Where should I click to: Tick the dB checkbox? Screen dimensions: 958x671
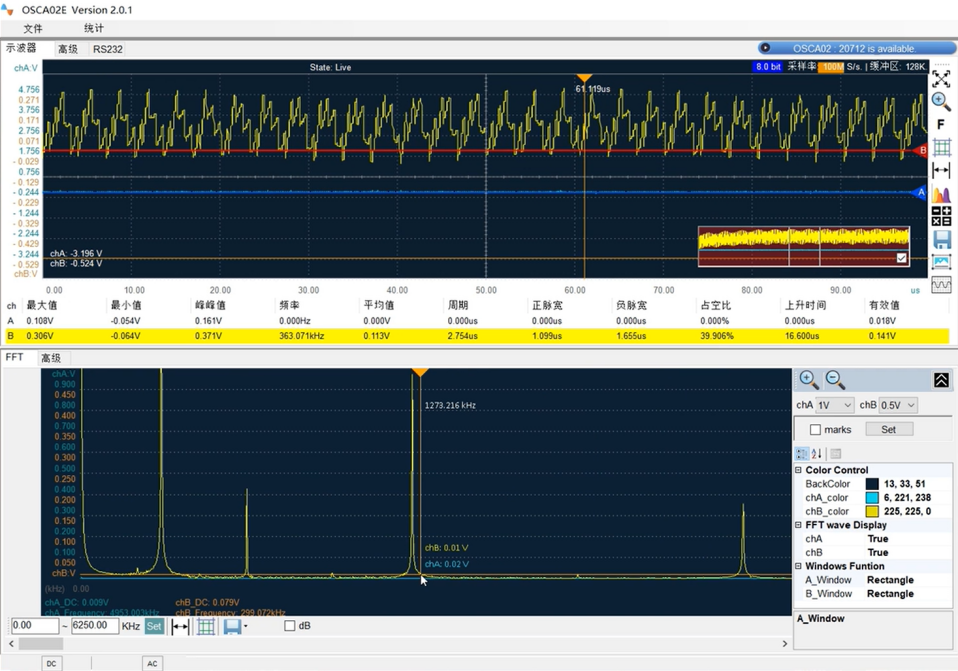click(x=290, y=626)
